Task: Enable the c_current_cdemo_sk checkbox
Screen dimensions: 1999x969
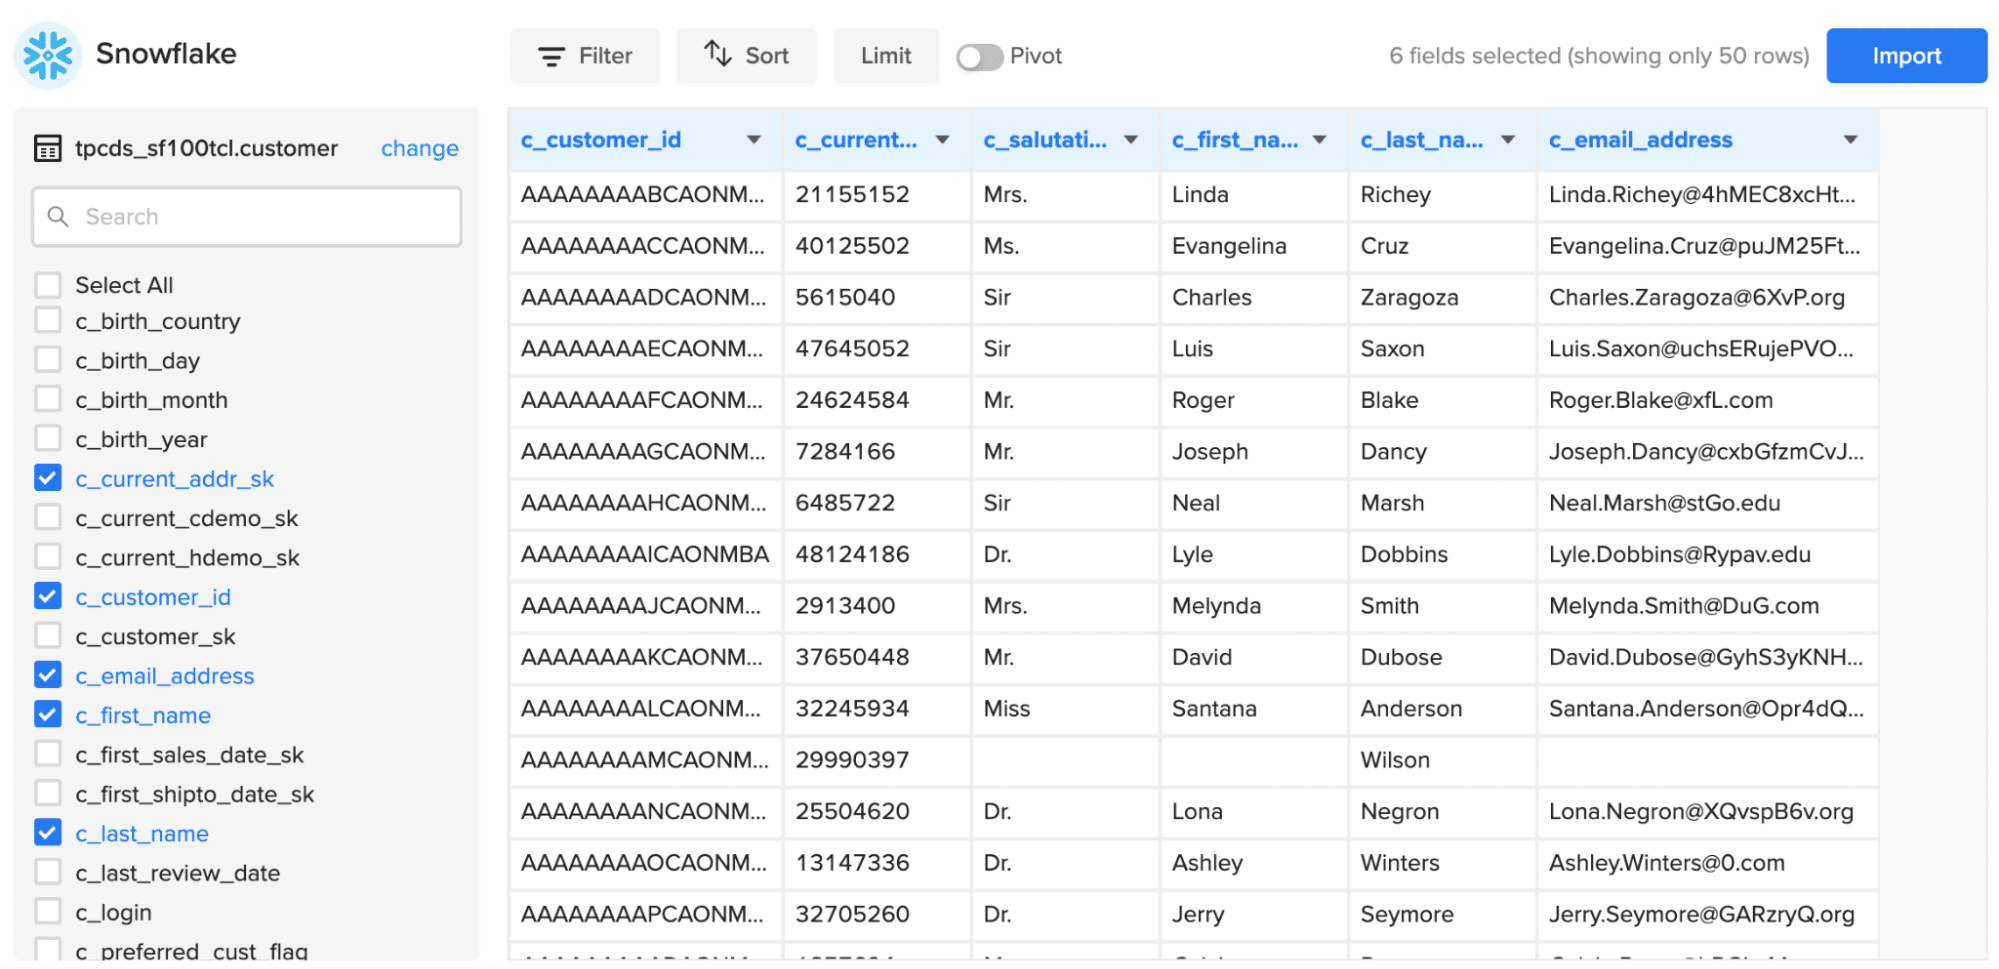Action: (48, 518)
